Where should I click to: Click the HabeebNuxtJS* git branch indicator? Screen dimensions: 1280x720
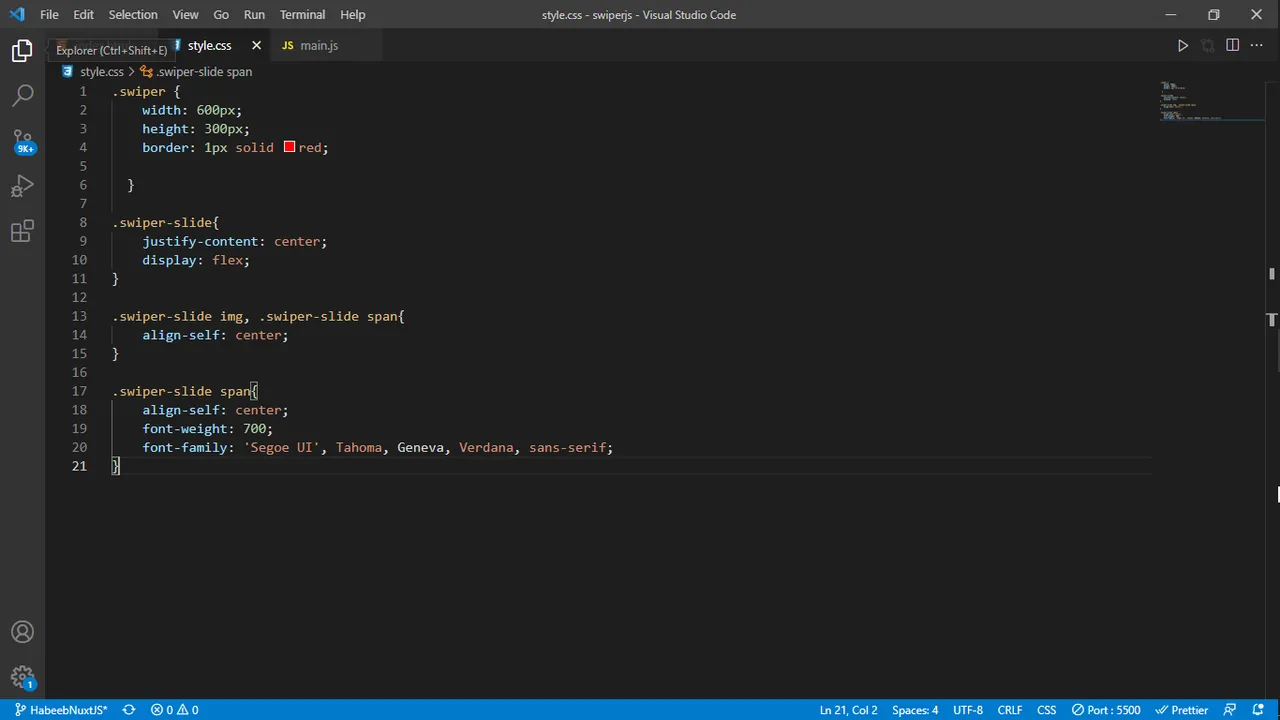point(60,710)
